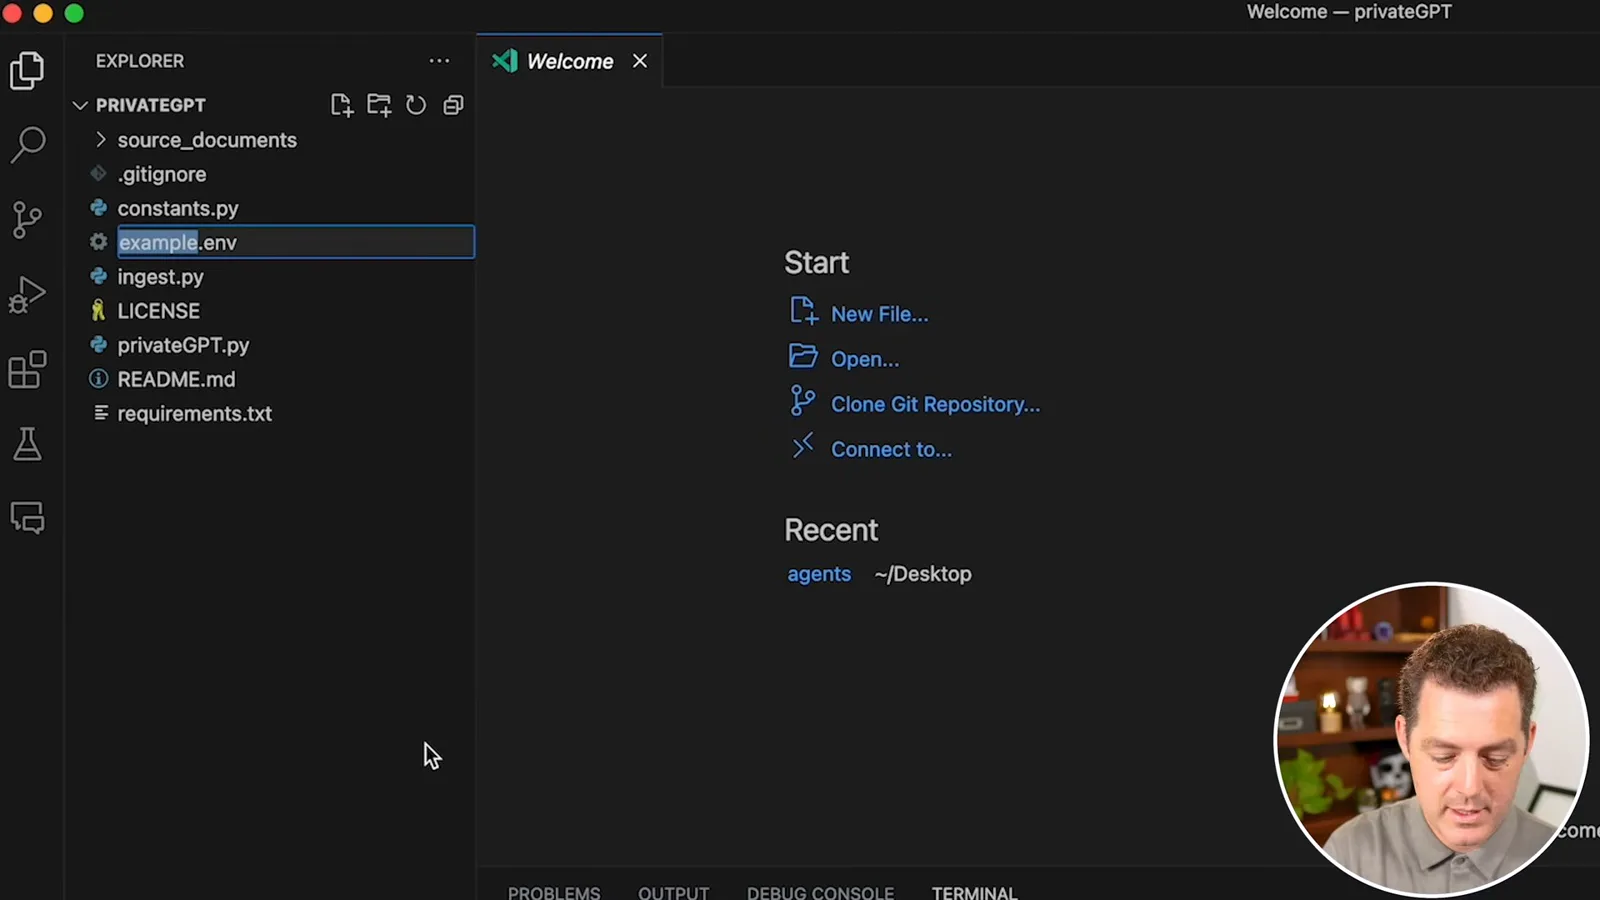This screenshot has height=900, width=1600.
Task: Open the Source Control view
Action: (x=27, y=220)
